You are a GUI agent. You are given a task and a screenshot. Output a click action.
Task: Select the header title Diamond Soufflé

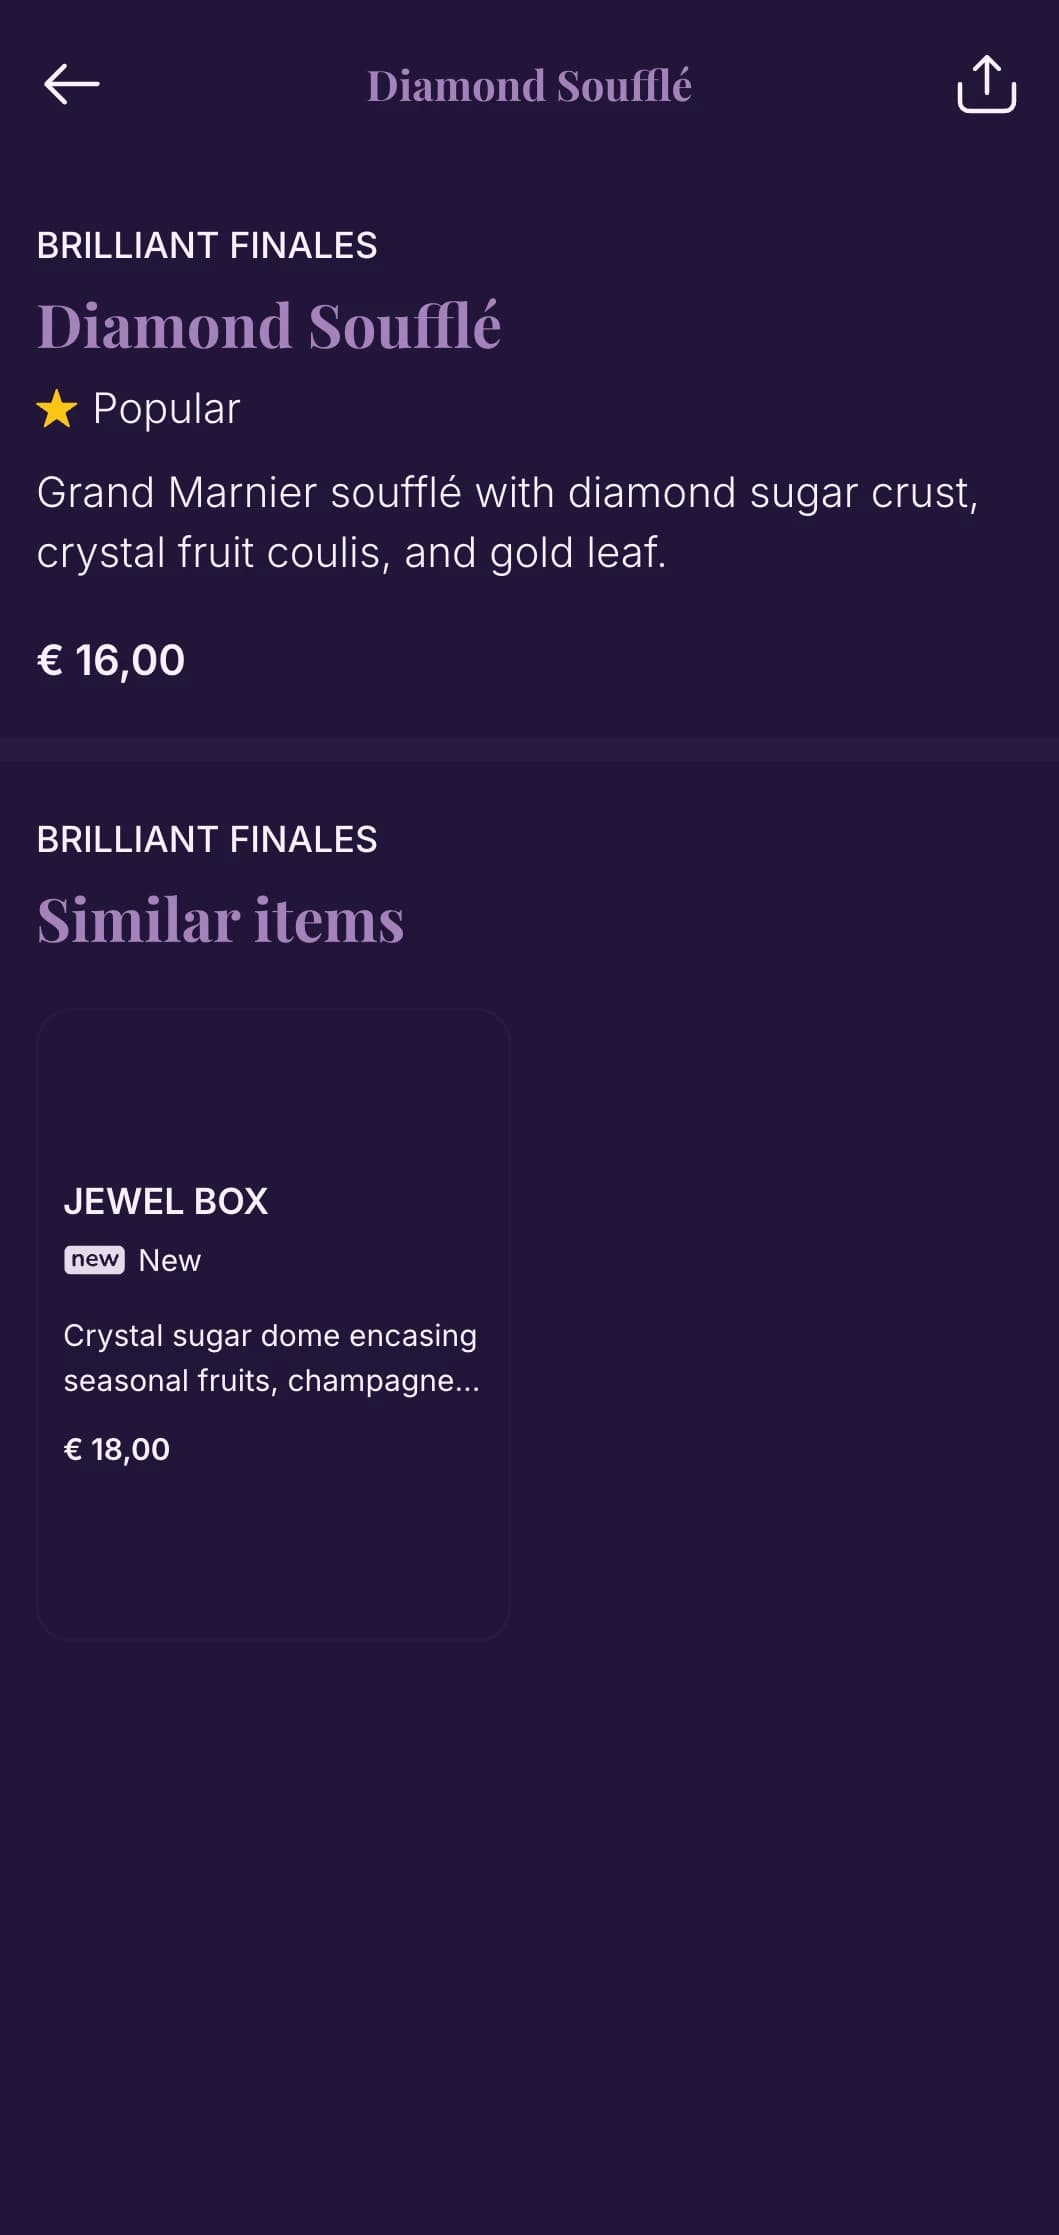pyautogui.click(x=529, y=86)
